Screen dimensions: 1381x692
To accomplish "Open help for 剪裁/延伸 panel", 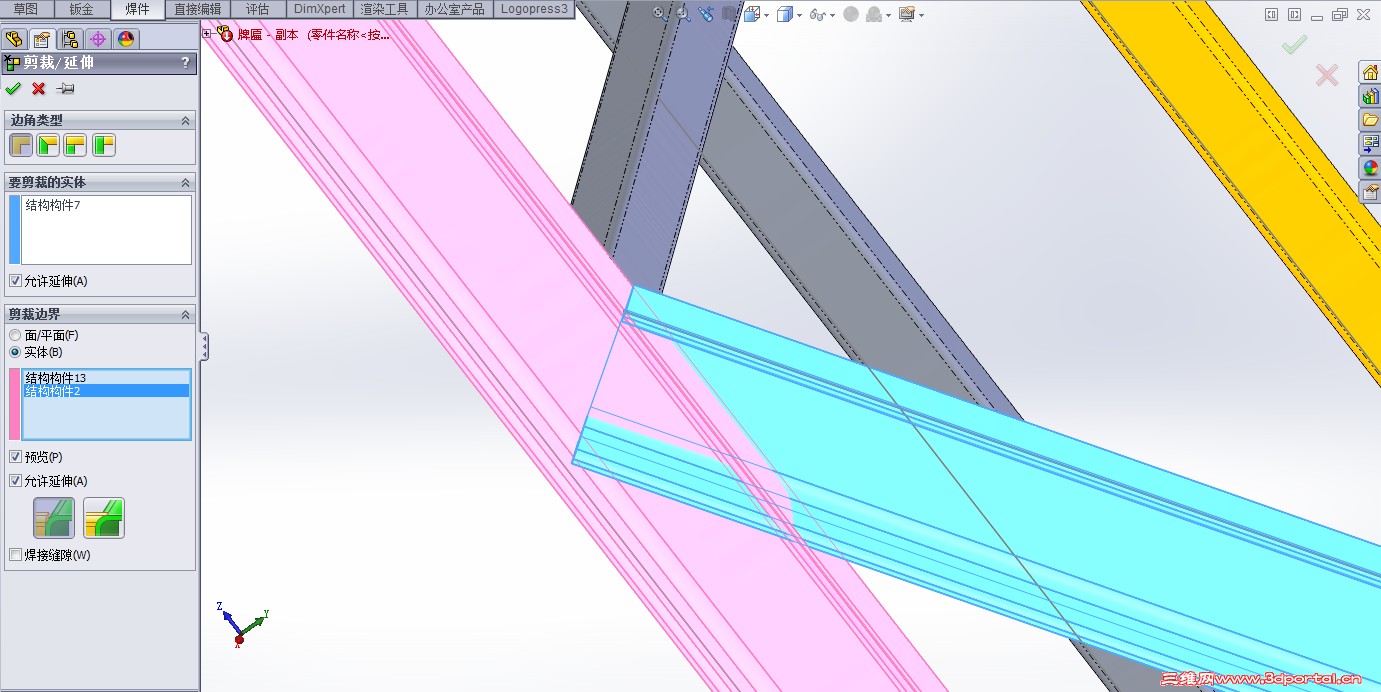I will pyautogui.click(x=185, y=63).
